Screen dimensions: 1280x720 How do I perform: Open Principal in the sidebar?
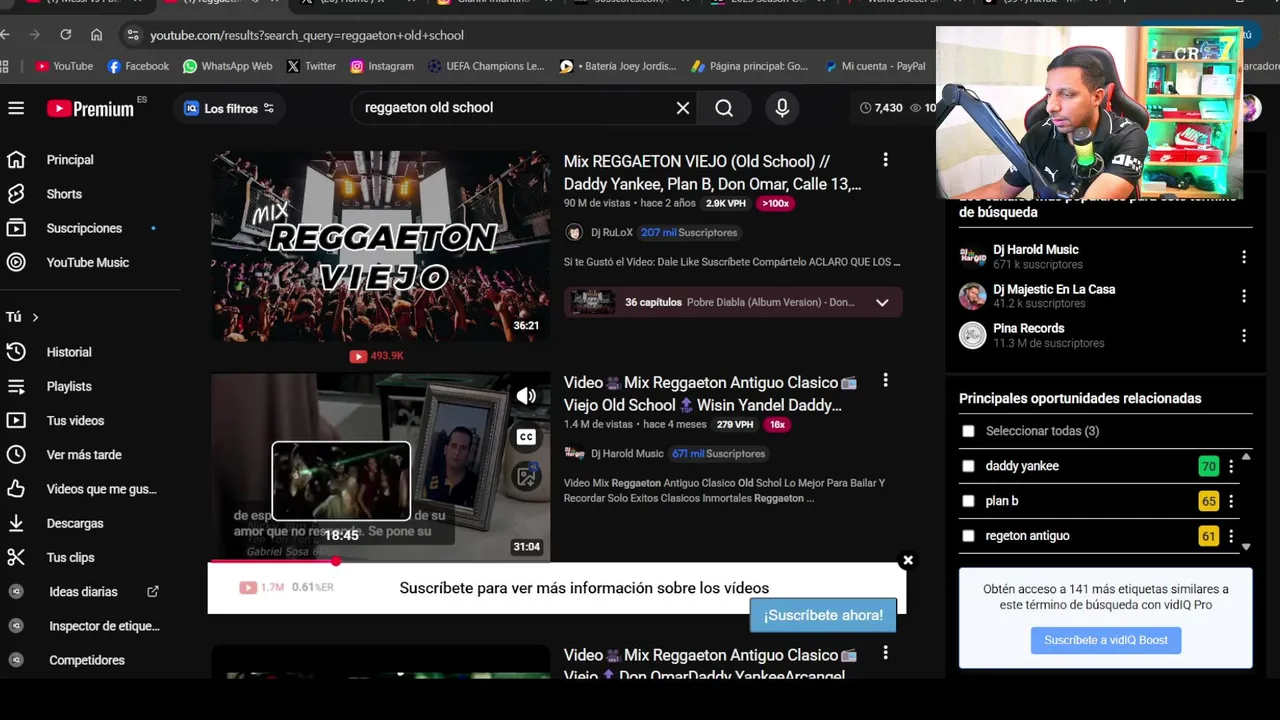(x=70, y=160)
